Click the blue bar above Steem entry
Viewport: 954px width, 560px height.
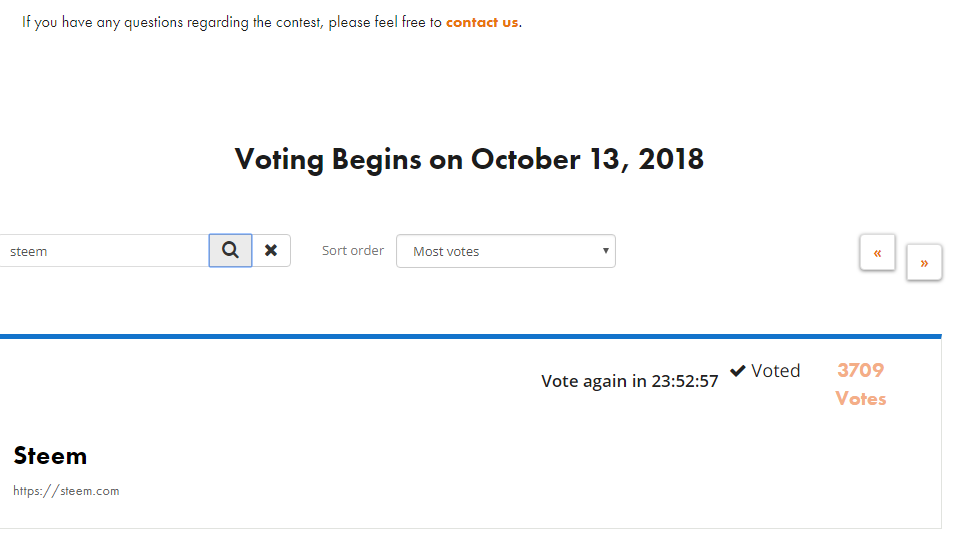click(471, 336)
